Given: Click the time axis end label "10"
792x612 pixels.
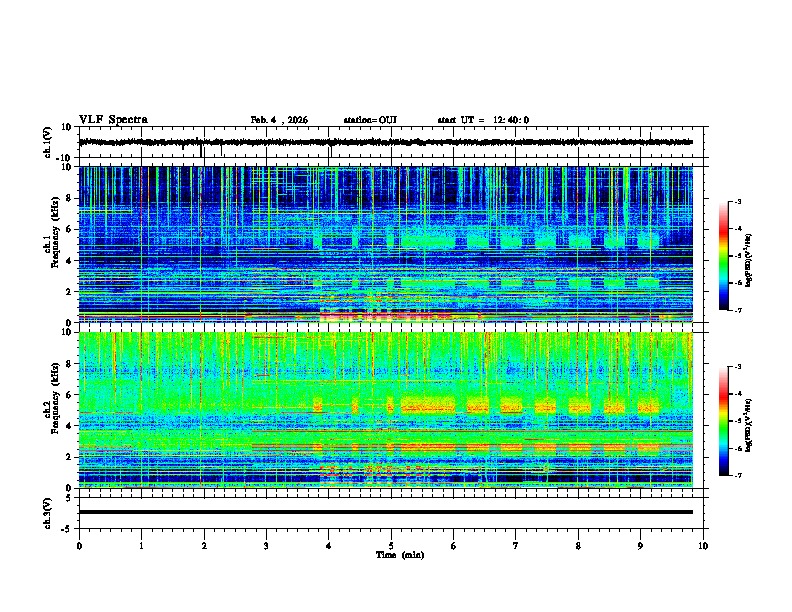Looking at the screenshot, I should [x=703, y=546].
